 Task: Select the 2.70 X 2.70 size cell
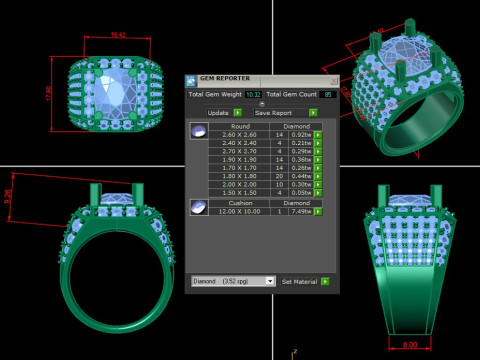(x=239, y=151)
